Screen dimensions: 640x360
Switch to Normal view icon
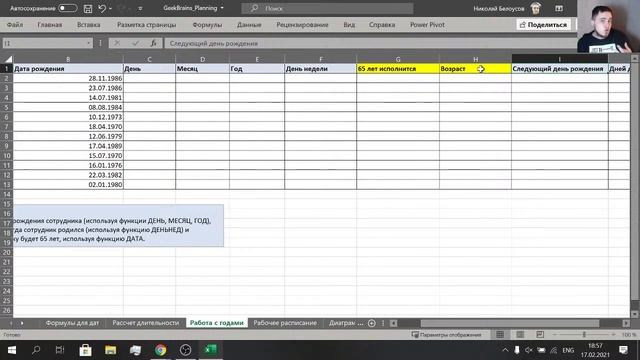pos(500,335)
